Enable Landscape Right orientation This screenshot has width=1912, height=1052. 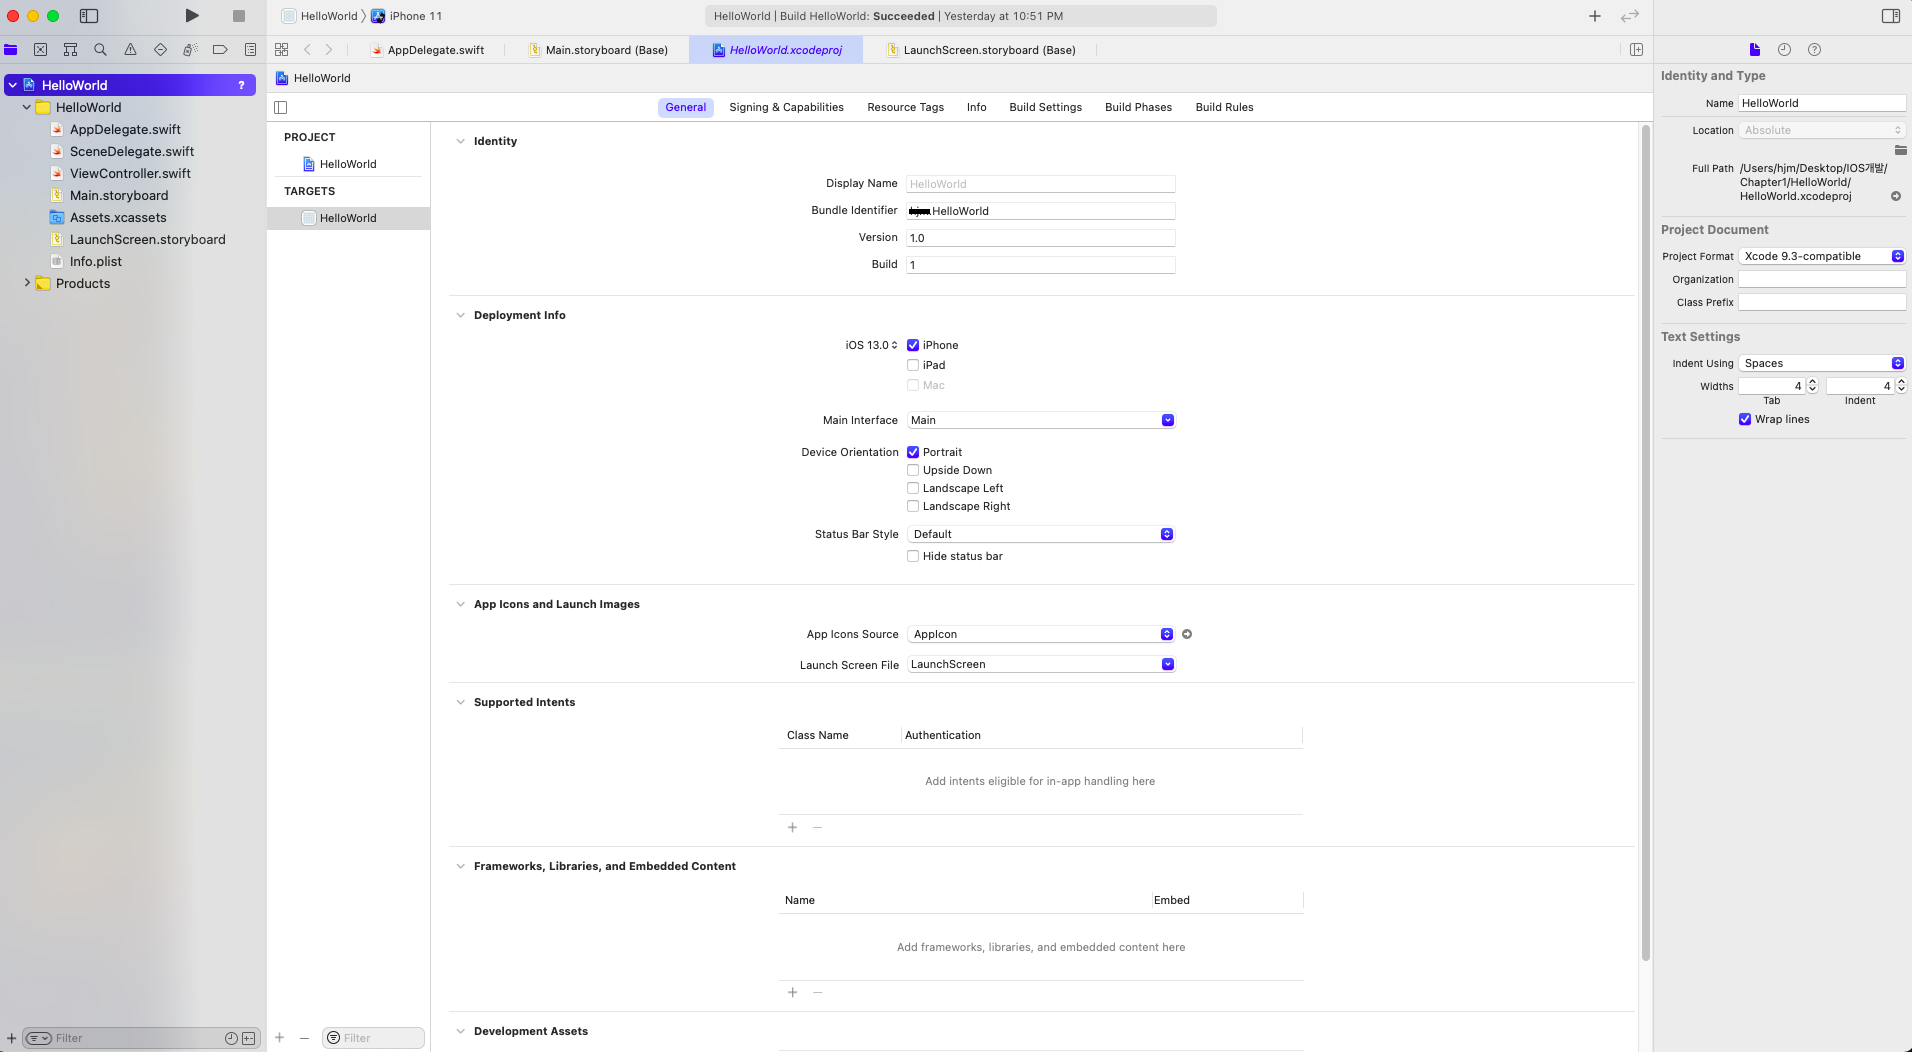913,506
